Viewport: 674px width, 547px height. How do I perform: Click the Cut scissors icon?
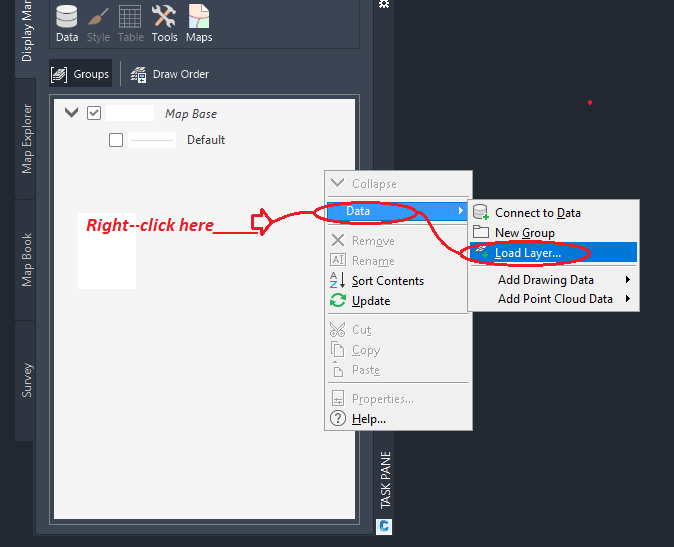(x=337, y=330)
